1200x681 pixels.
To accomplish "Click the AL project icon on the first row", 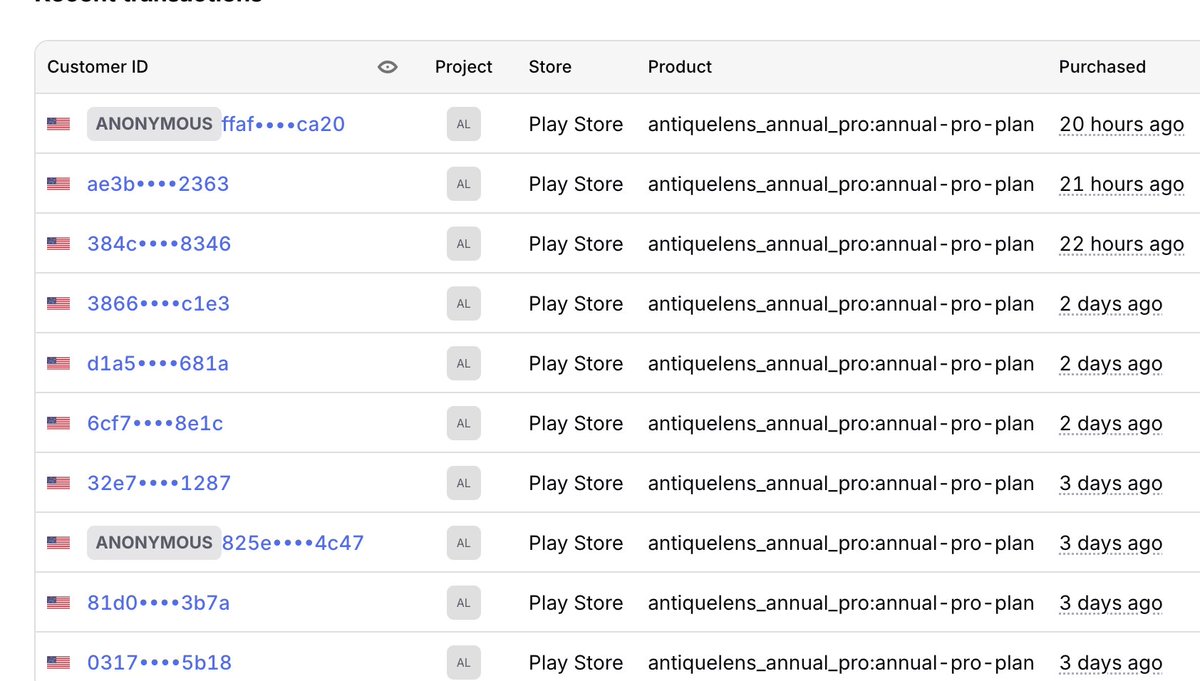I will 463,123.
